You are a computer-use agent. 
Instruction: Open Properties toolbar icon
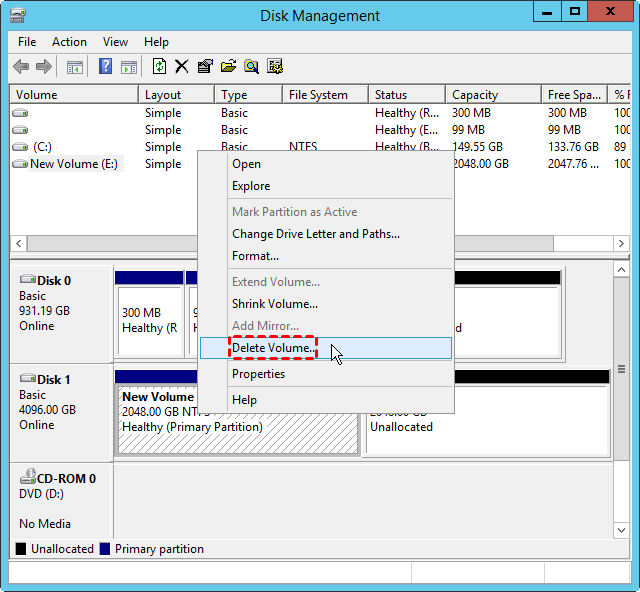click(x=205, y=66)
